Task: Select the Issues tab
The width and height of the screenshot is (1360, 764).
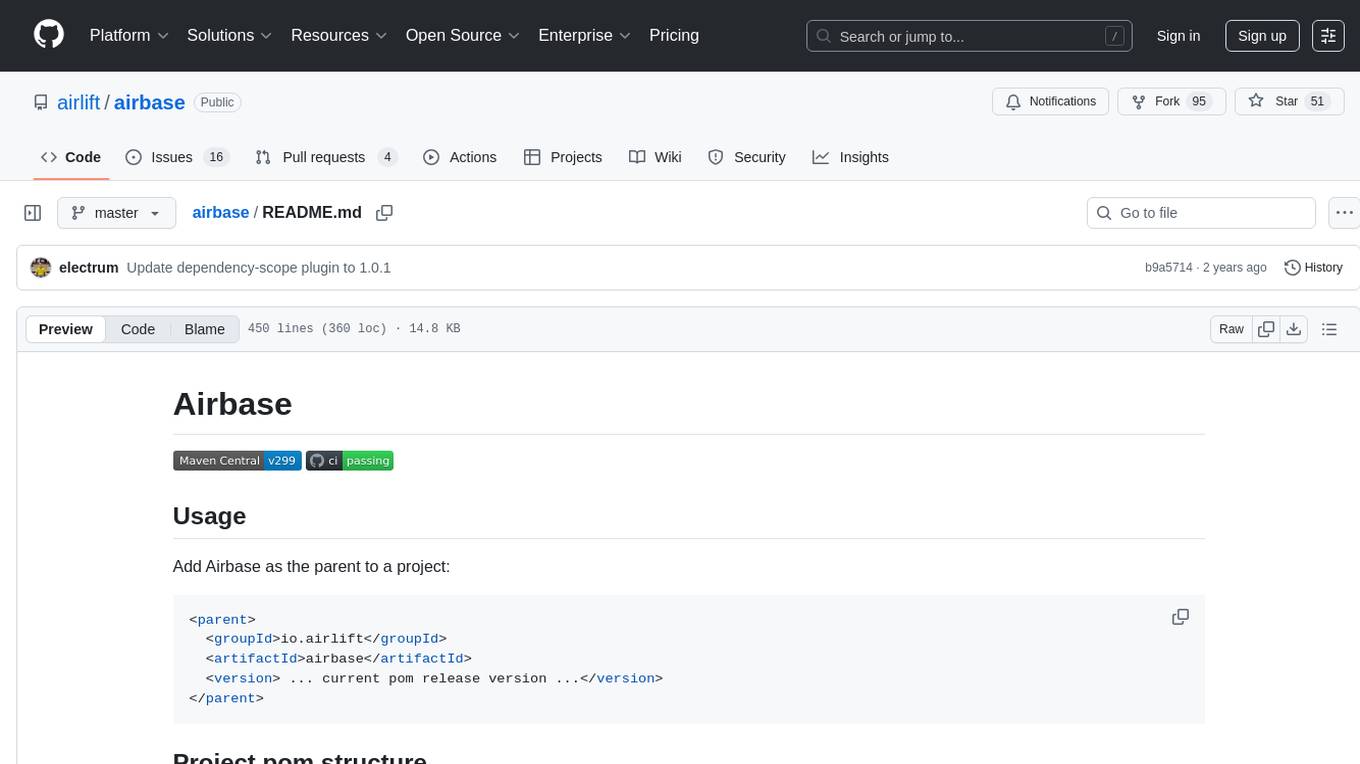Action: [177, 157]
